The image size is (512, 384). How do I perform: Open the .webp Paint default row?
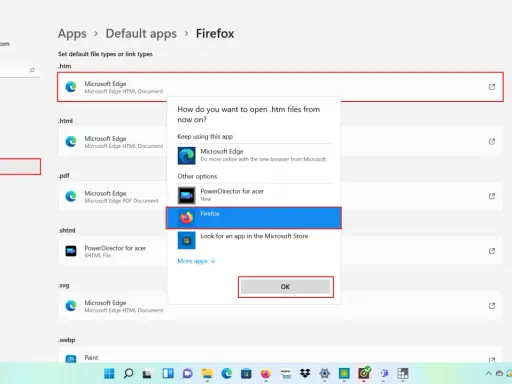coord(280,355)
